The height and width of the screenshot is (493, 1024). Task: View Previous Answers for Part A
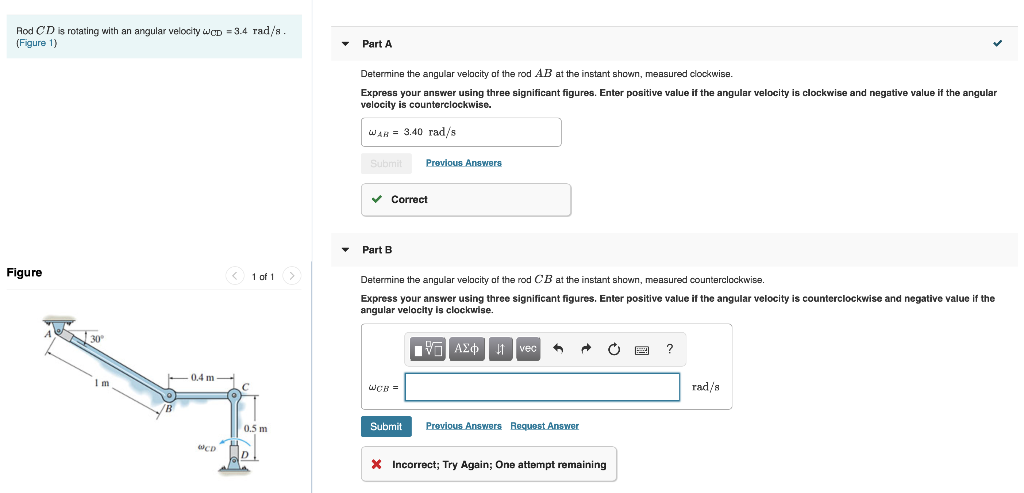coord(464,163)
